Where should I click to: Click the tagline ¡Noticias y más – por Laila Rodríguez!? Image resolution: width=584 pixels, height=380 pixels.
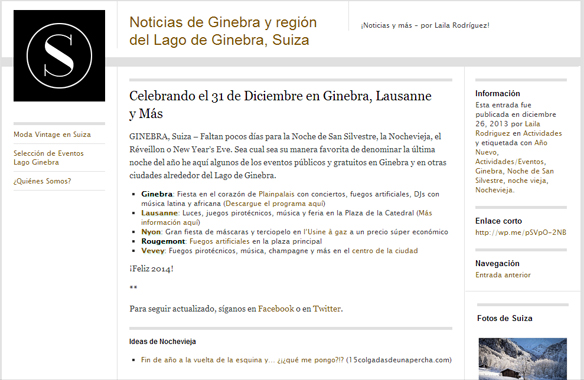[425, 25]
